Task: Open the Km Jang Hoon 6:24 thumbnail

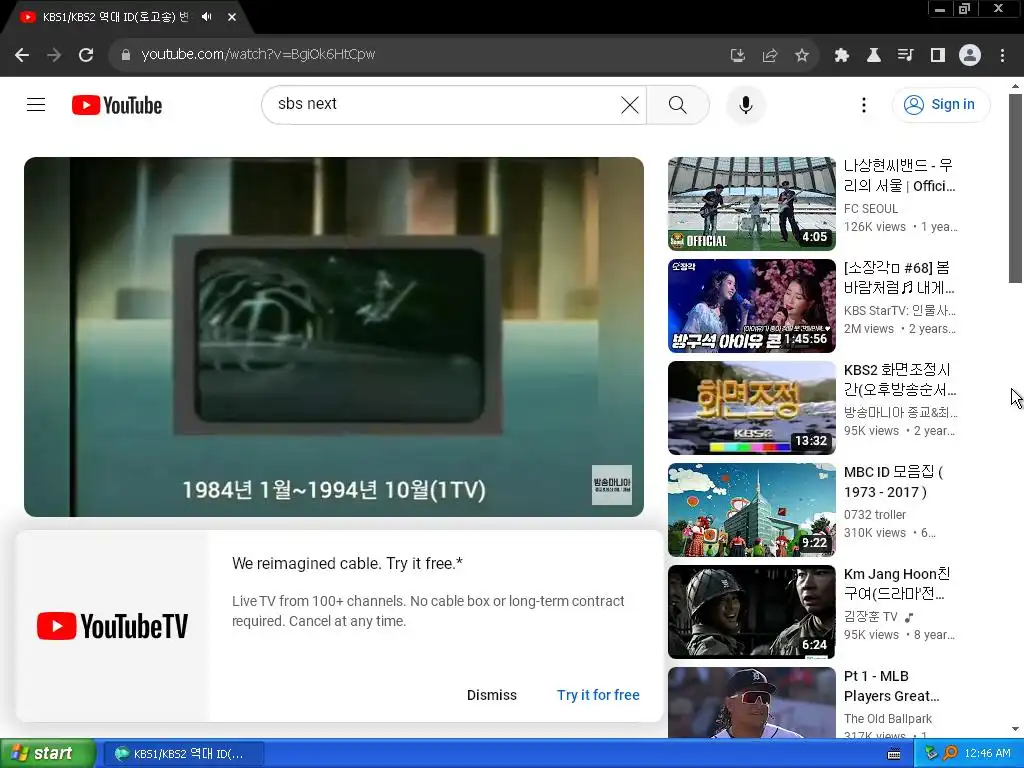Action: [752, 612]
